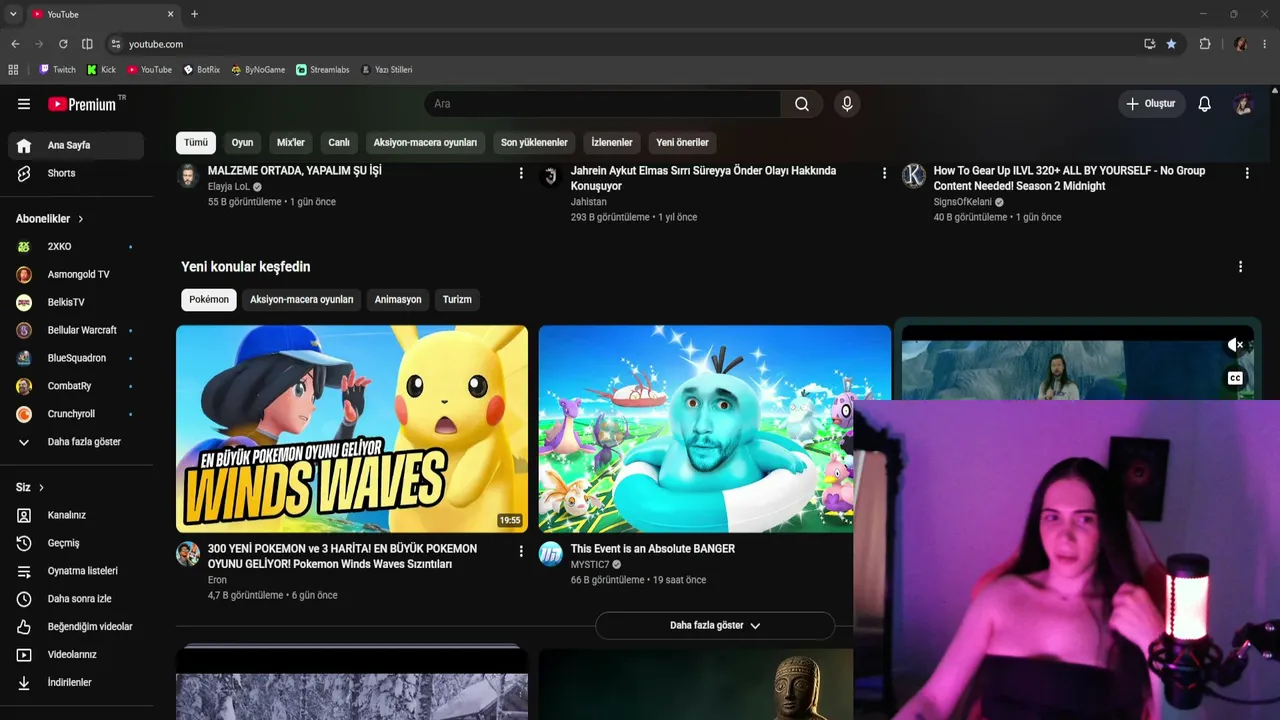The height and width of the screenshot is (720, 1280).
Task: Select the Tümü filter chip
Action: (x=196, y=143)
